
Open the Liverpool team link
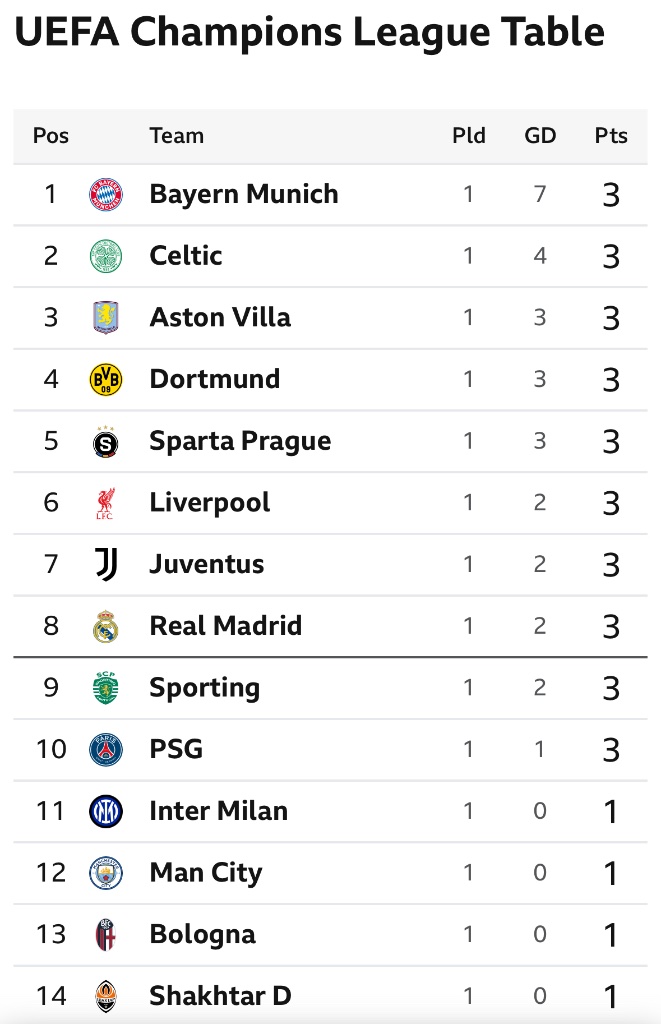coord(210,503)
